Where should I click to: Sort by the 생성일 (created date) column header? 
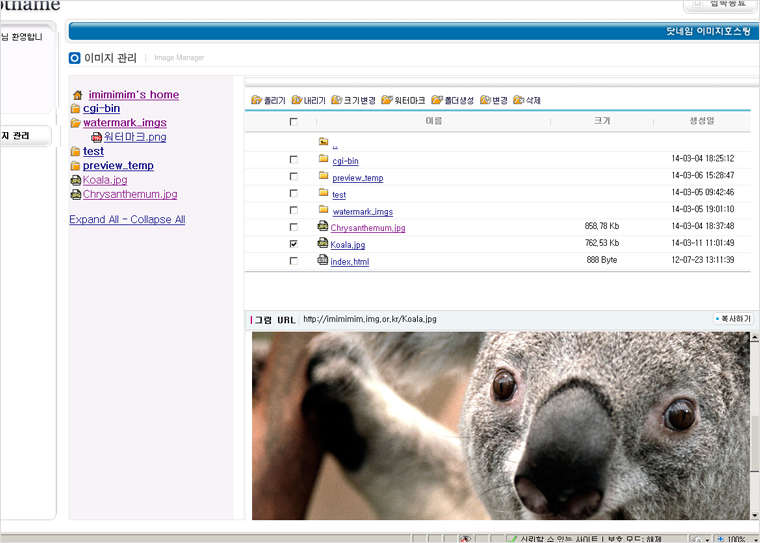tap(701, 121)
